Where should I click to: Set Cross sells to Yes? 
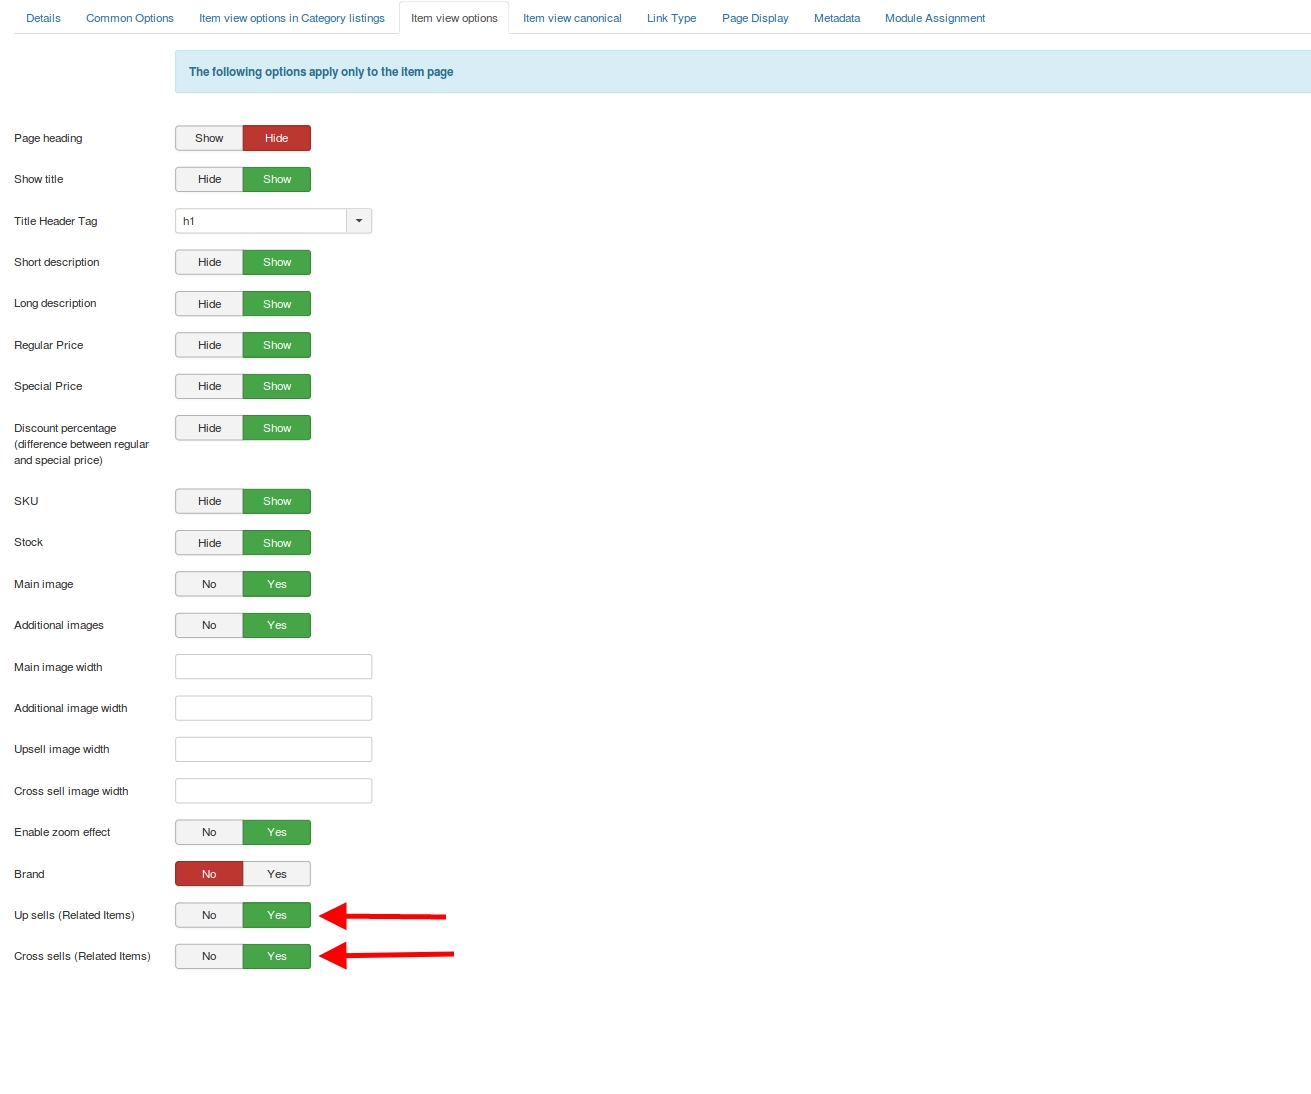coord(277,956)
